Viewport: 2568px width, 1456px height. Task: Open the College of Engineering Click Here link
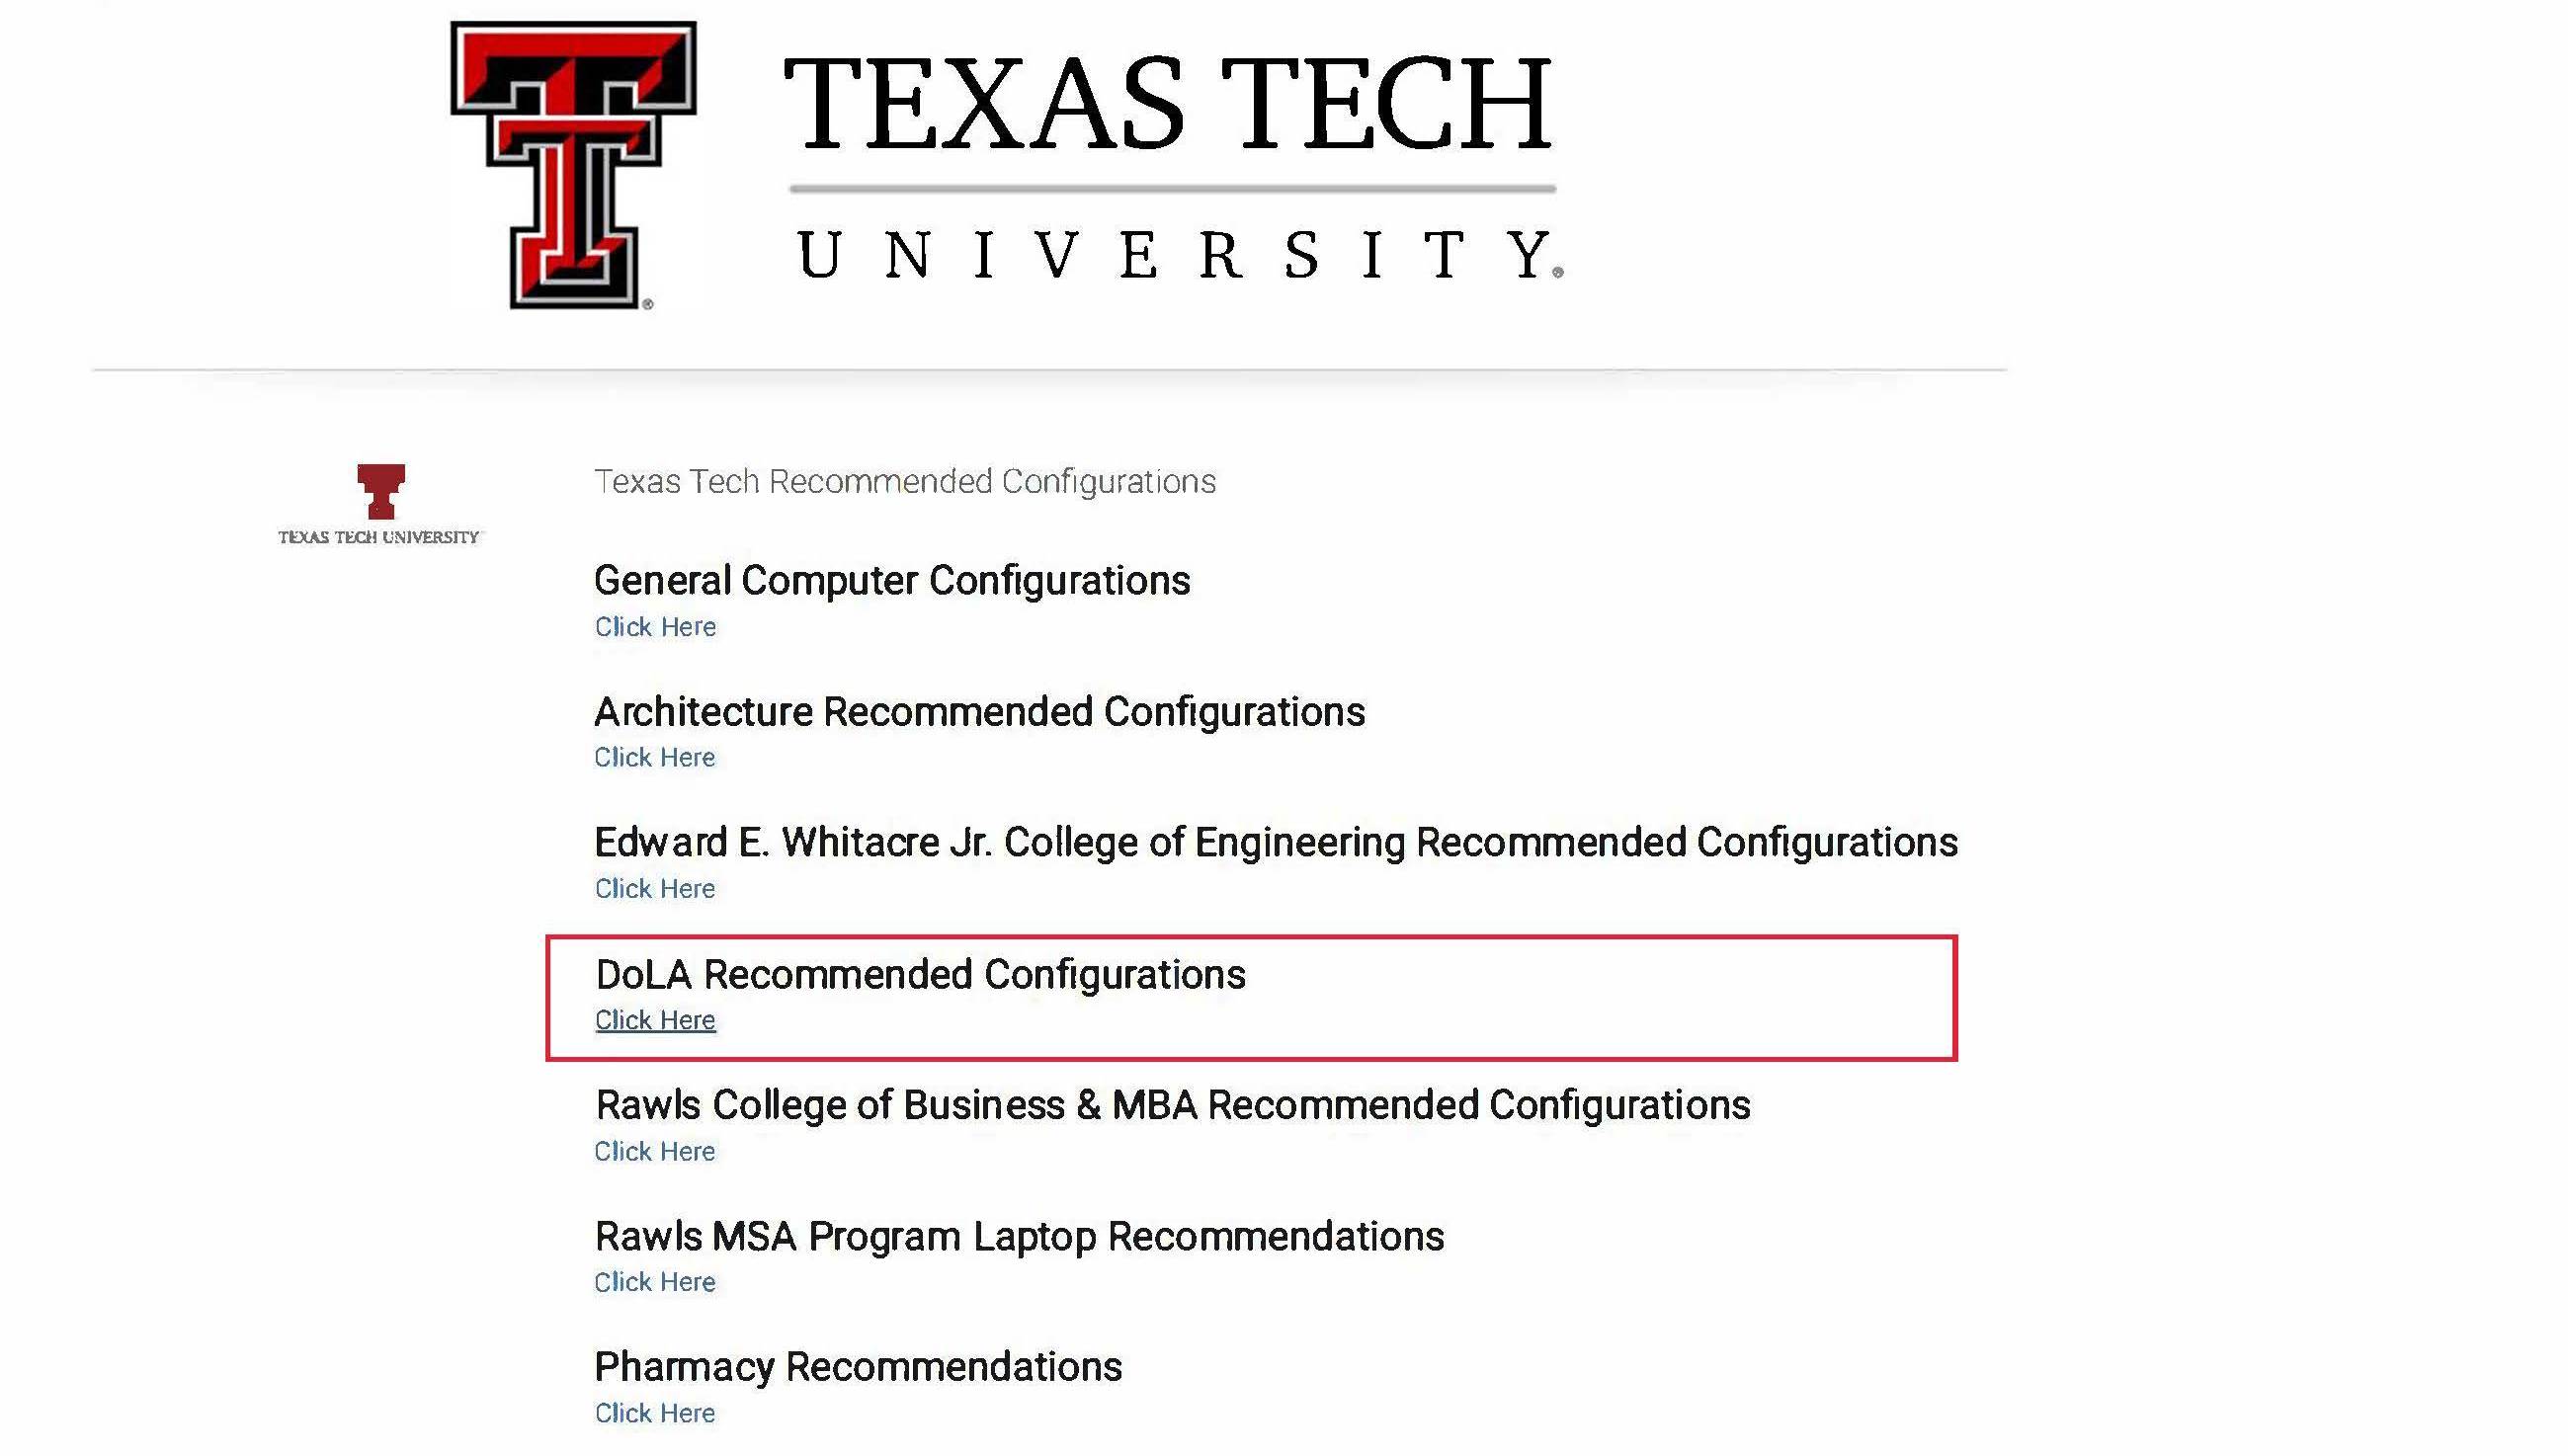tap(655, 889)
